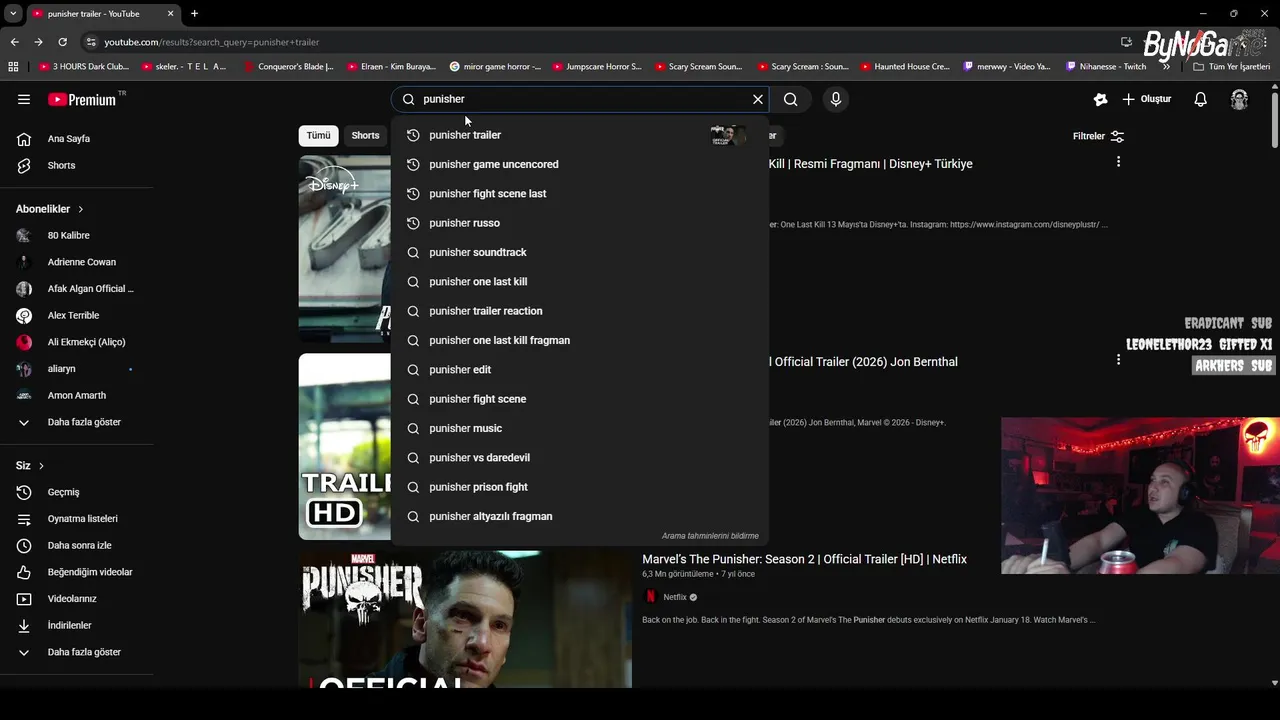Open Ana Sayfa in sidebar

(x=76, y=139)
